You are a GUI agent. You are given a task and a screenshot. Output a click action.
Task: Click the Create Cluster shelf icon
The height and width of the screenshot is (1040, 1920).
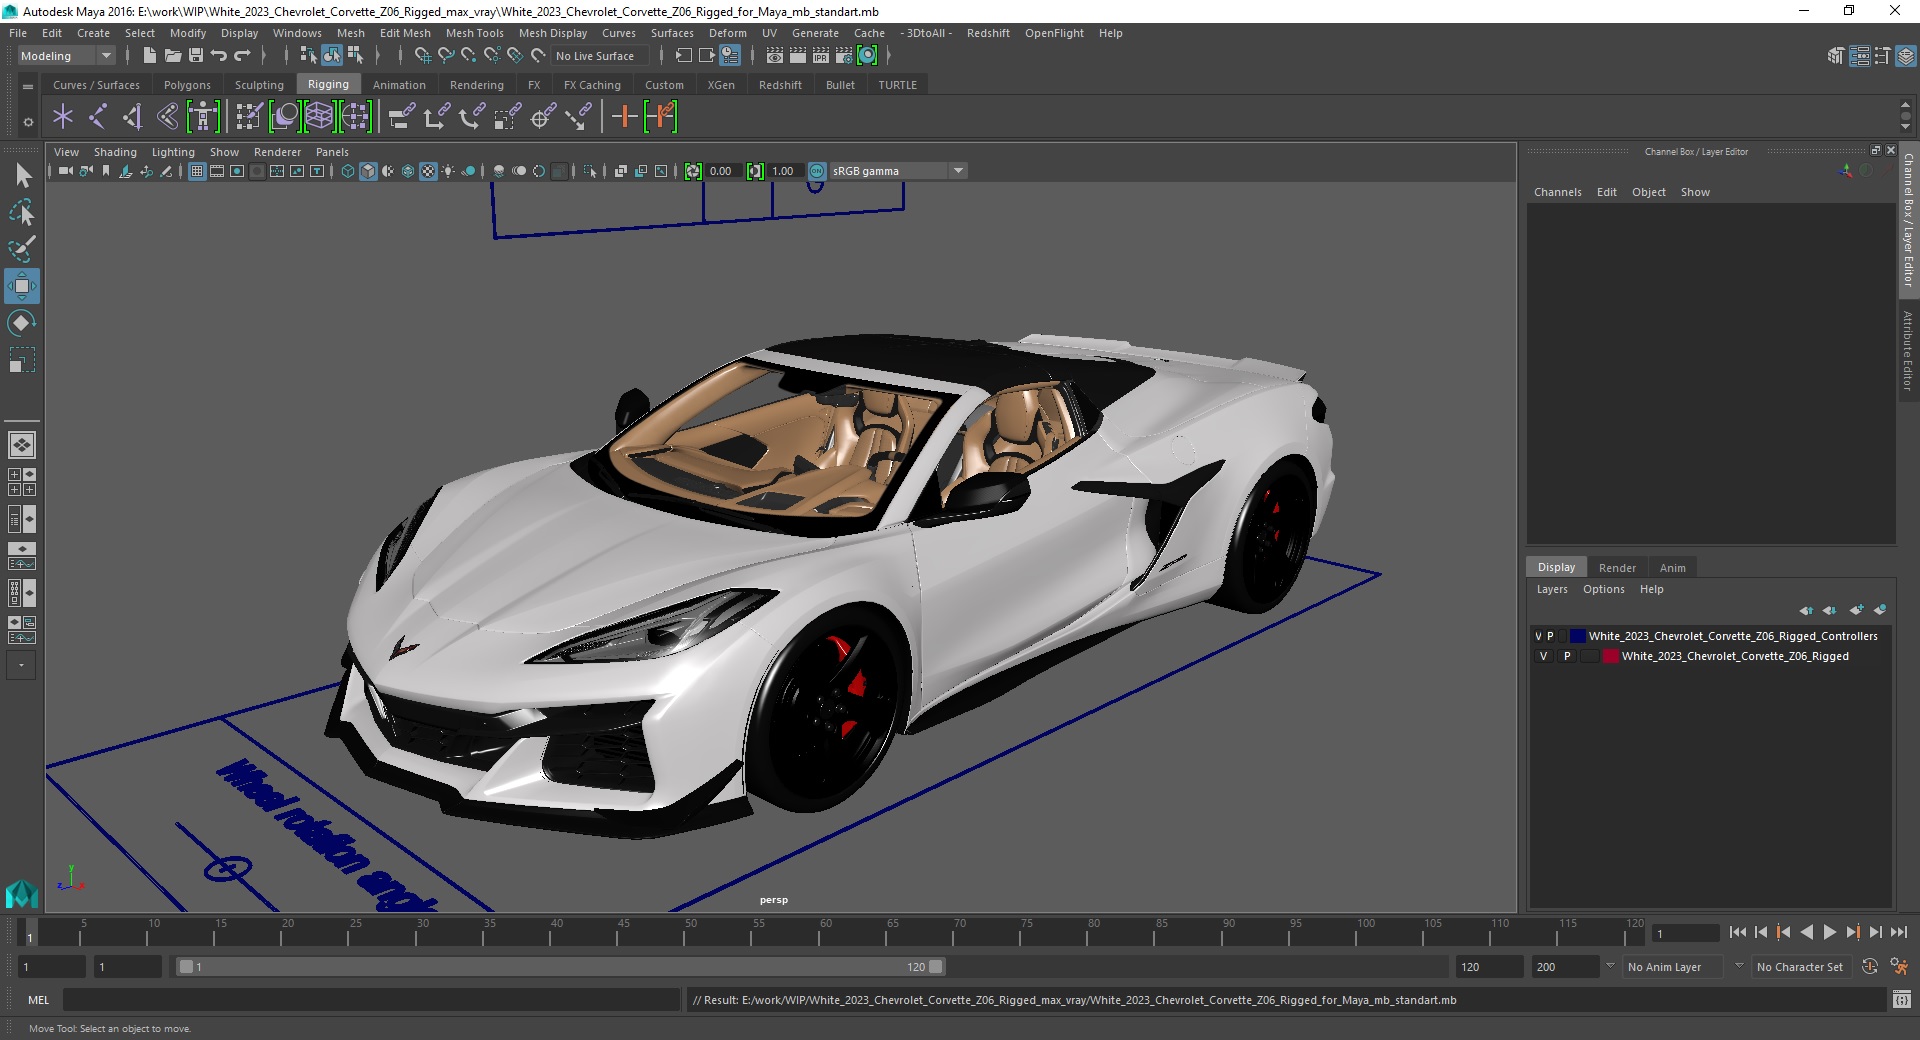[x=355, y=117]
